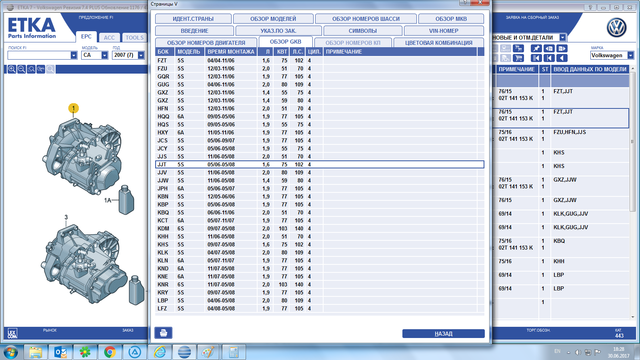This screenshot has height=360, width=640.
Task: Click the shopping cart order icon
Action: coord(518,58)
